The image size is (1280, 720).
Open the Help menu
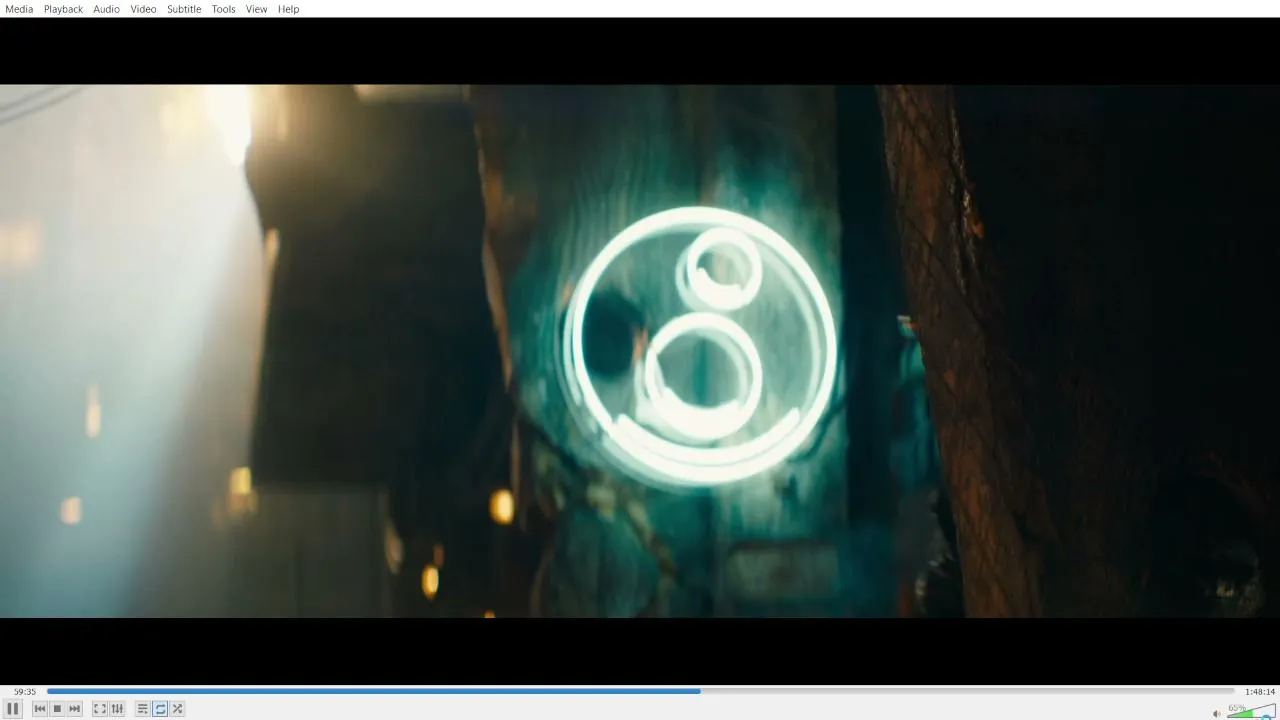coord(289,9)
